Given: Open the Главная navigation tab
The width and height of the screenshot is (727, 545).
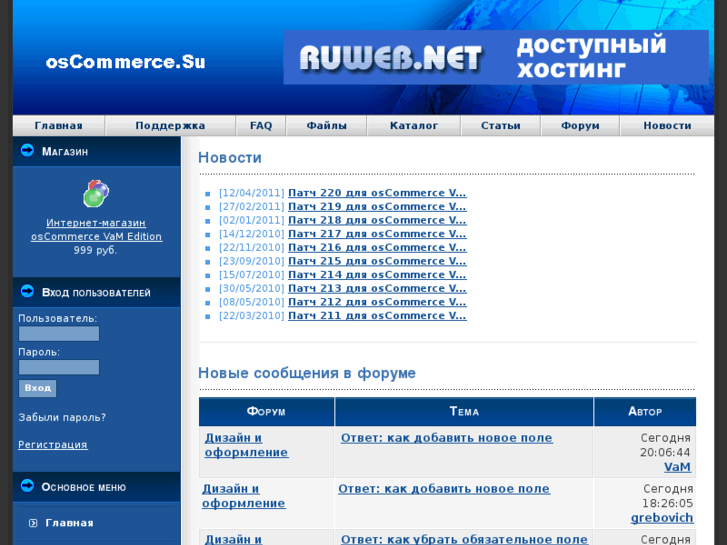Looking at the screenshot, I should [58, 126].
